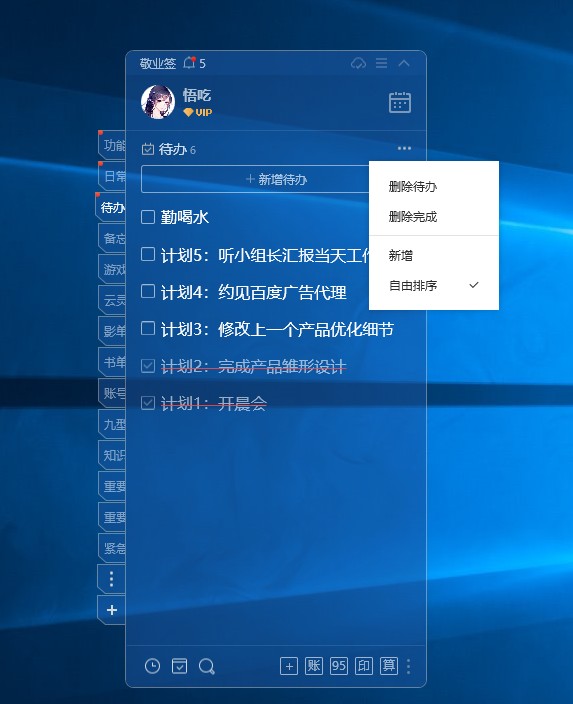Switch to the 功能 side tab
This screenshot has width=573, height=704.
(x=112, y=145)
